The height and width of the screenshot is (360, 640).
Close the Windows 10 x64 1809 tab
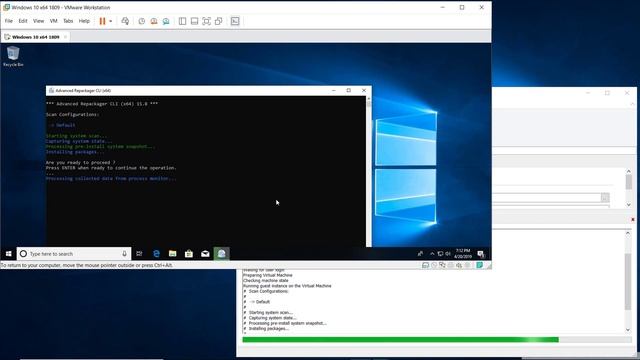65,37
